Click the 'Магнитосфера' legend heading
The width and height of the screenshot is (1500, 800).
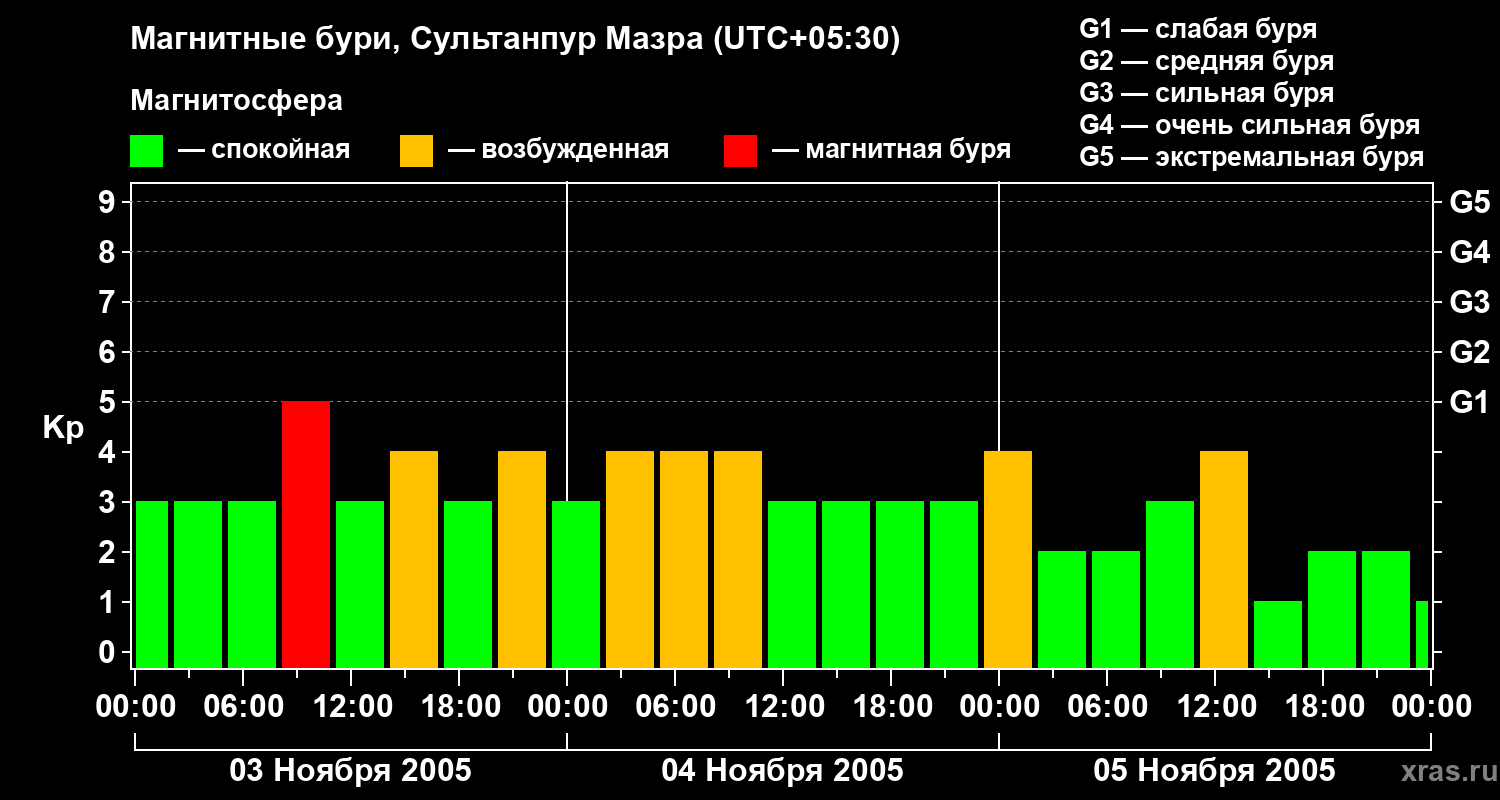pos(236,101)
